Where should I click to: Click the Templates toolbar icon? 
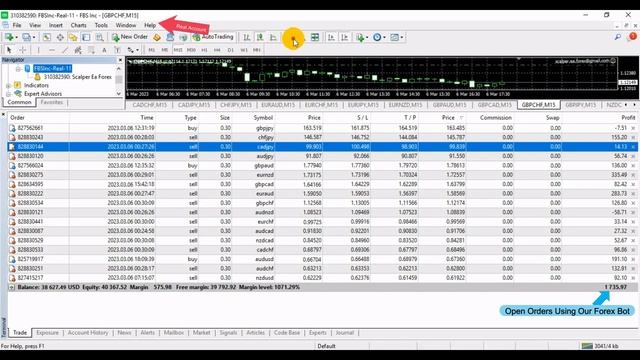394,37
